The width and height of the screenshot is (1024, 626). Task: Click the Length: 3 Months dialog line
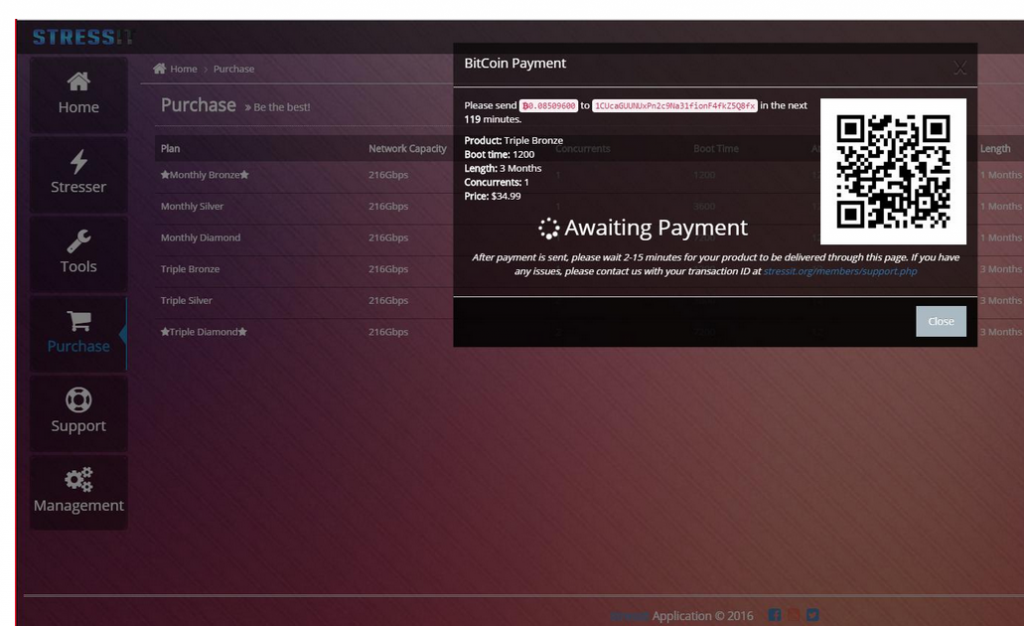(503, 168)
